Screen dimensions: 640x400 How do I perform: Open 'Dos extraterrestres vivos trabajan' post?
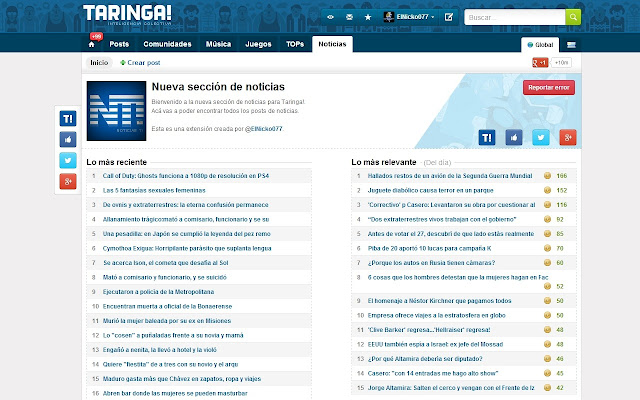point(442,219)
